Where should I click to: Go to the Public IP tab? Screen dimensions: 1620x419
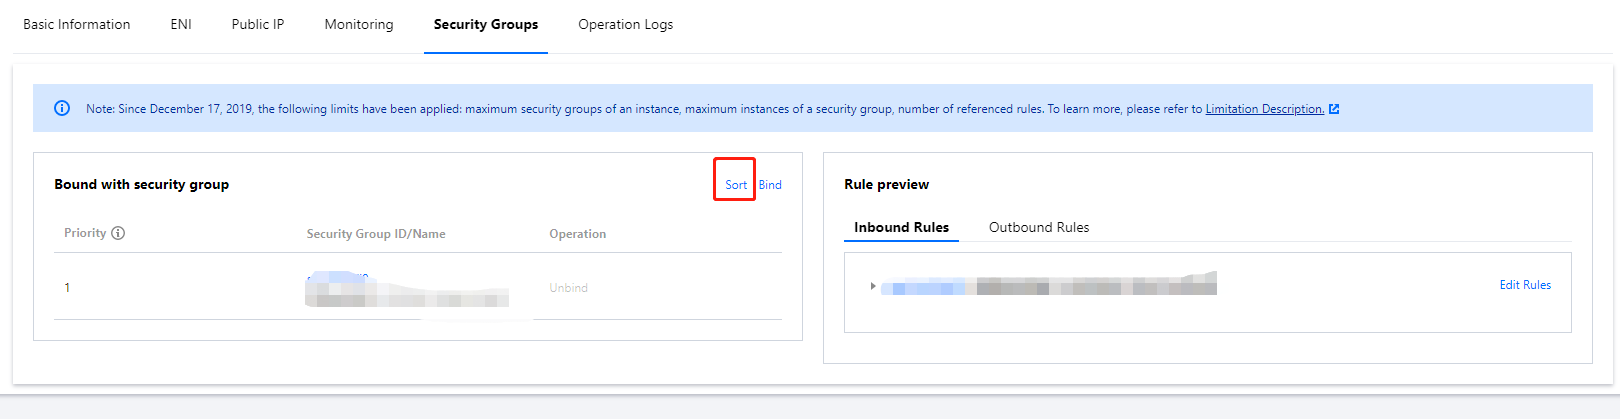pos(258,24)
